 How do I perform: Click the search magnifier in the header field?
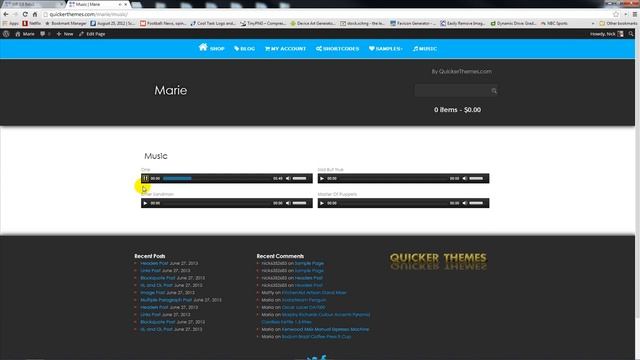494,91
